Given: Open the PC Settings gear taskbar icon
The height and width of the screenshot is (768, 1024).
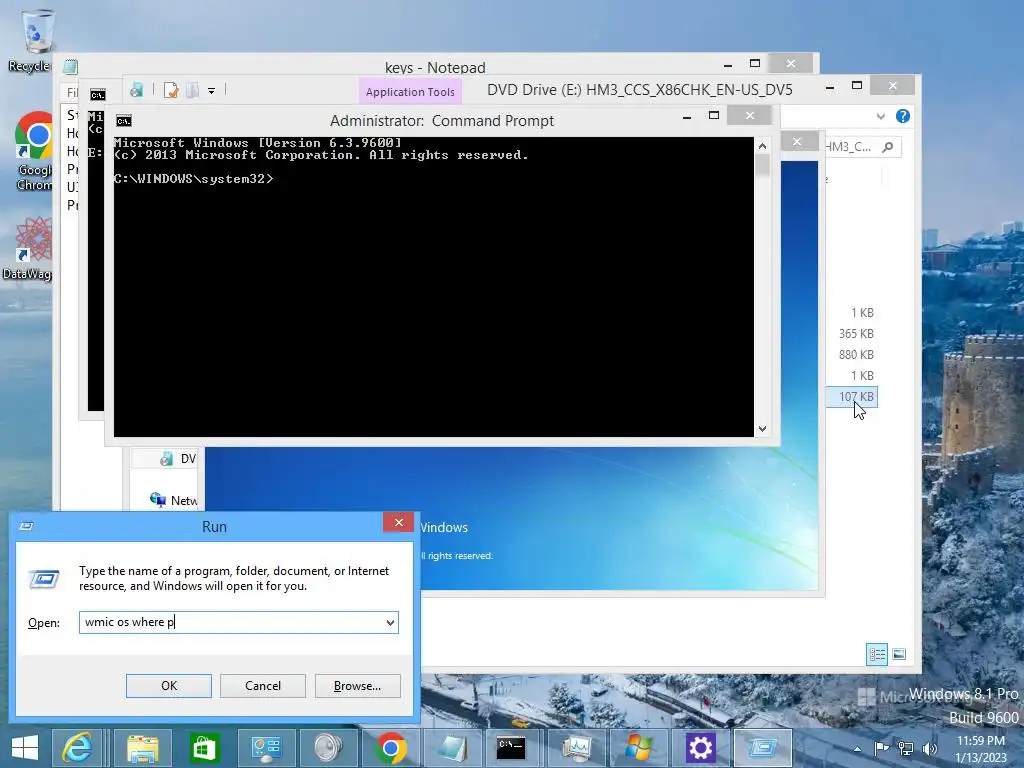Looking at the screenshot, I should point(700,748).
